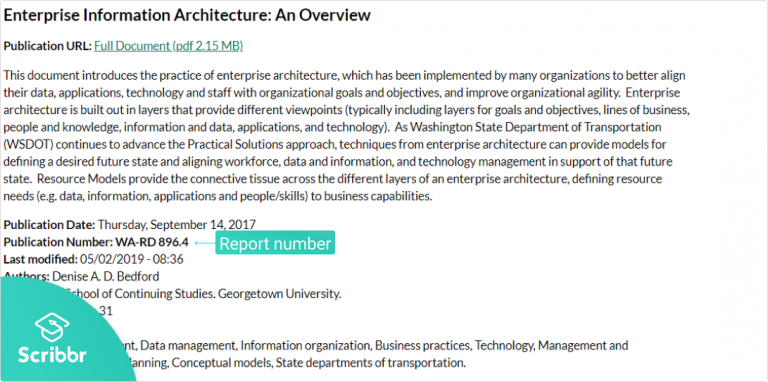Click the Publication URL label
The height and width of the screenshot is (382, 768).
coord(48,46)
